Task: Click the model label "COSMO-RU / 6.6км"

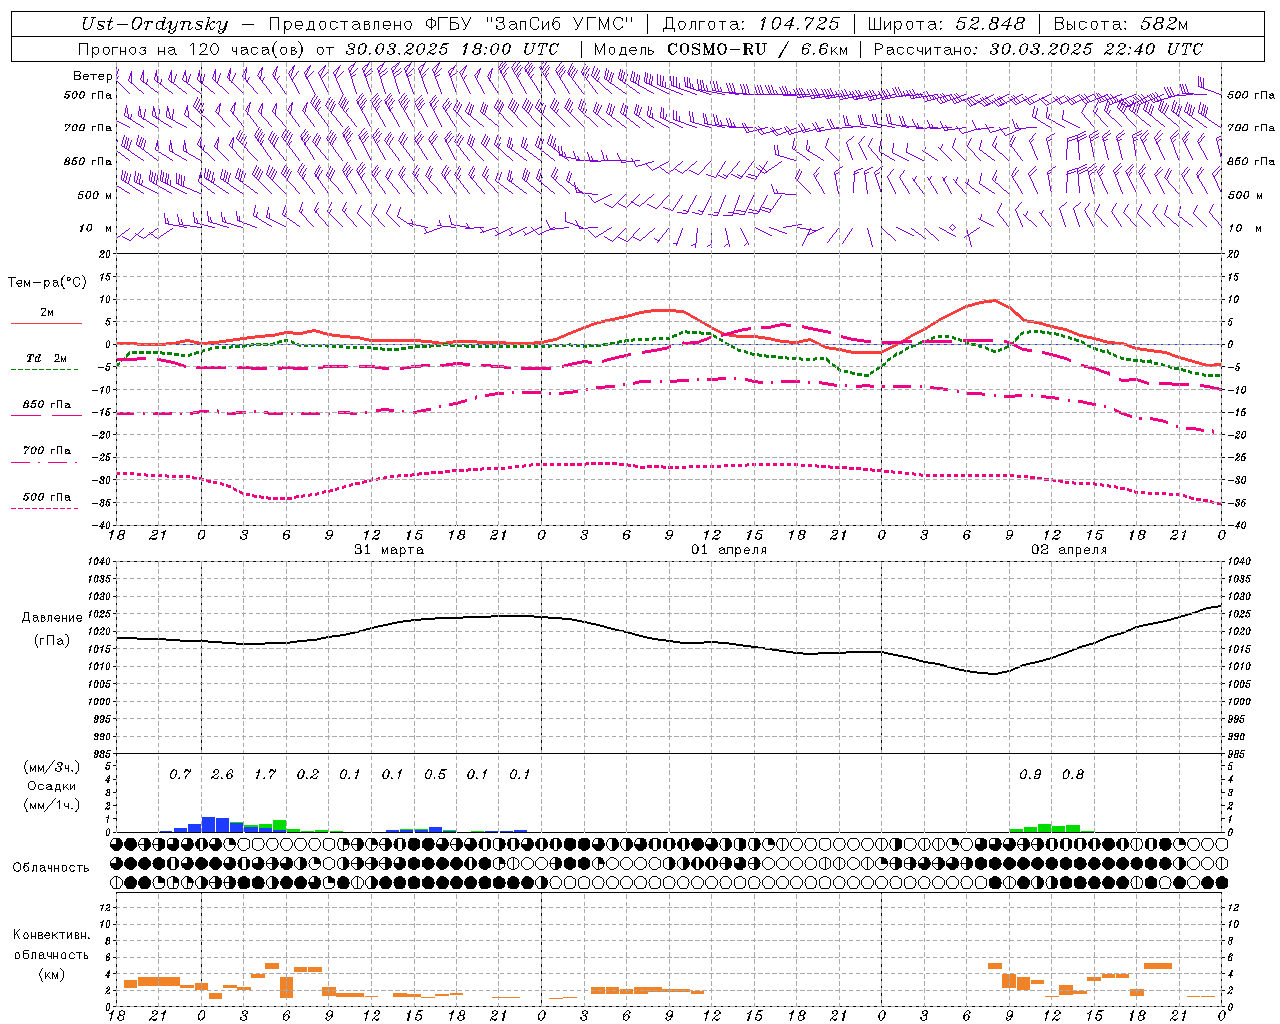Action: click(758, 49)
